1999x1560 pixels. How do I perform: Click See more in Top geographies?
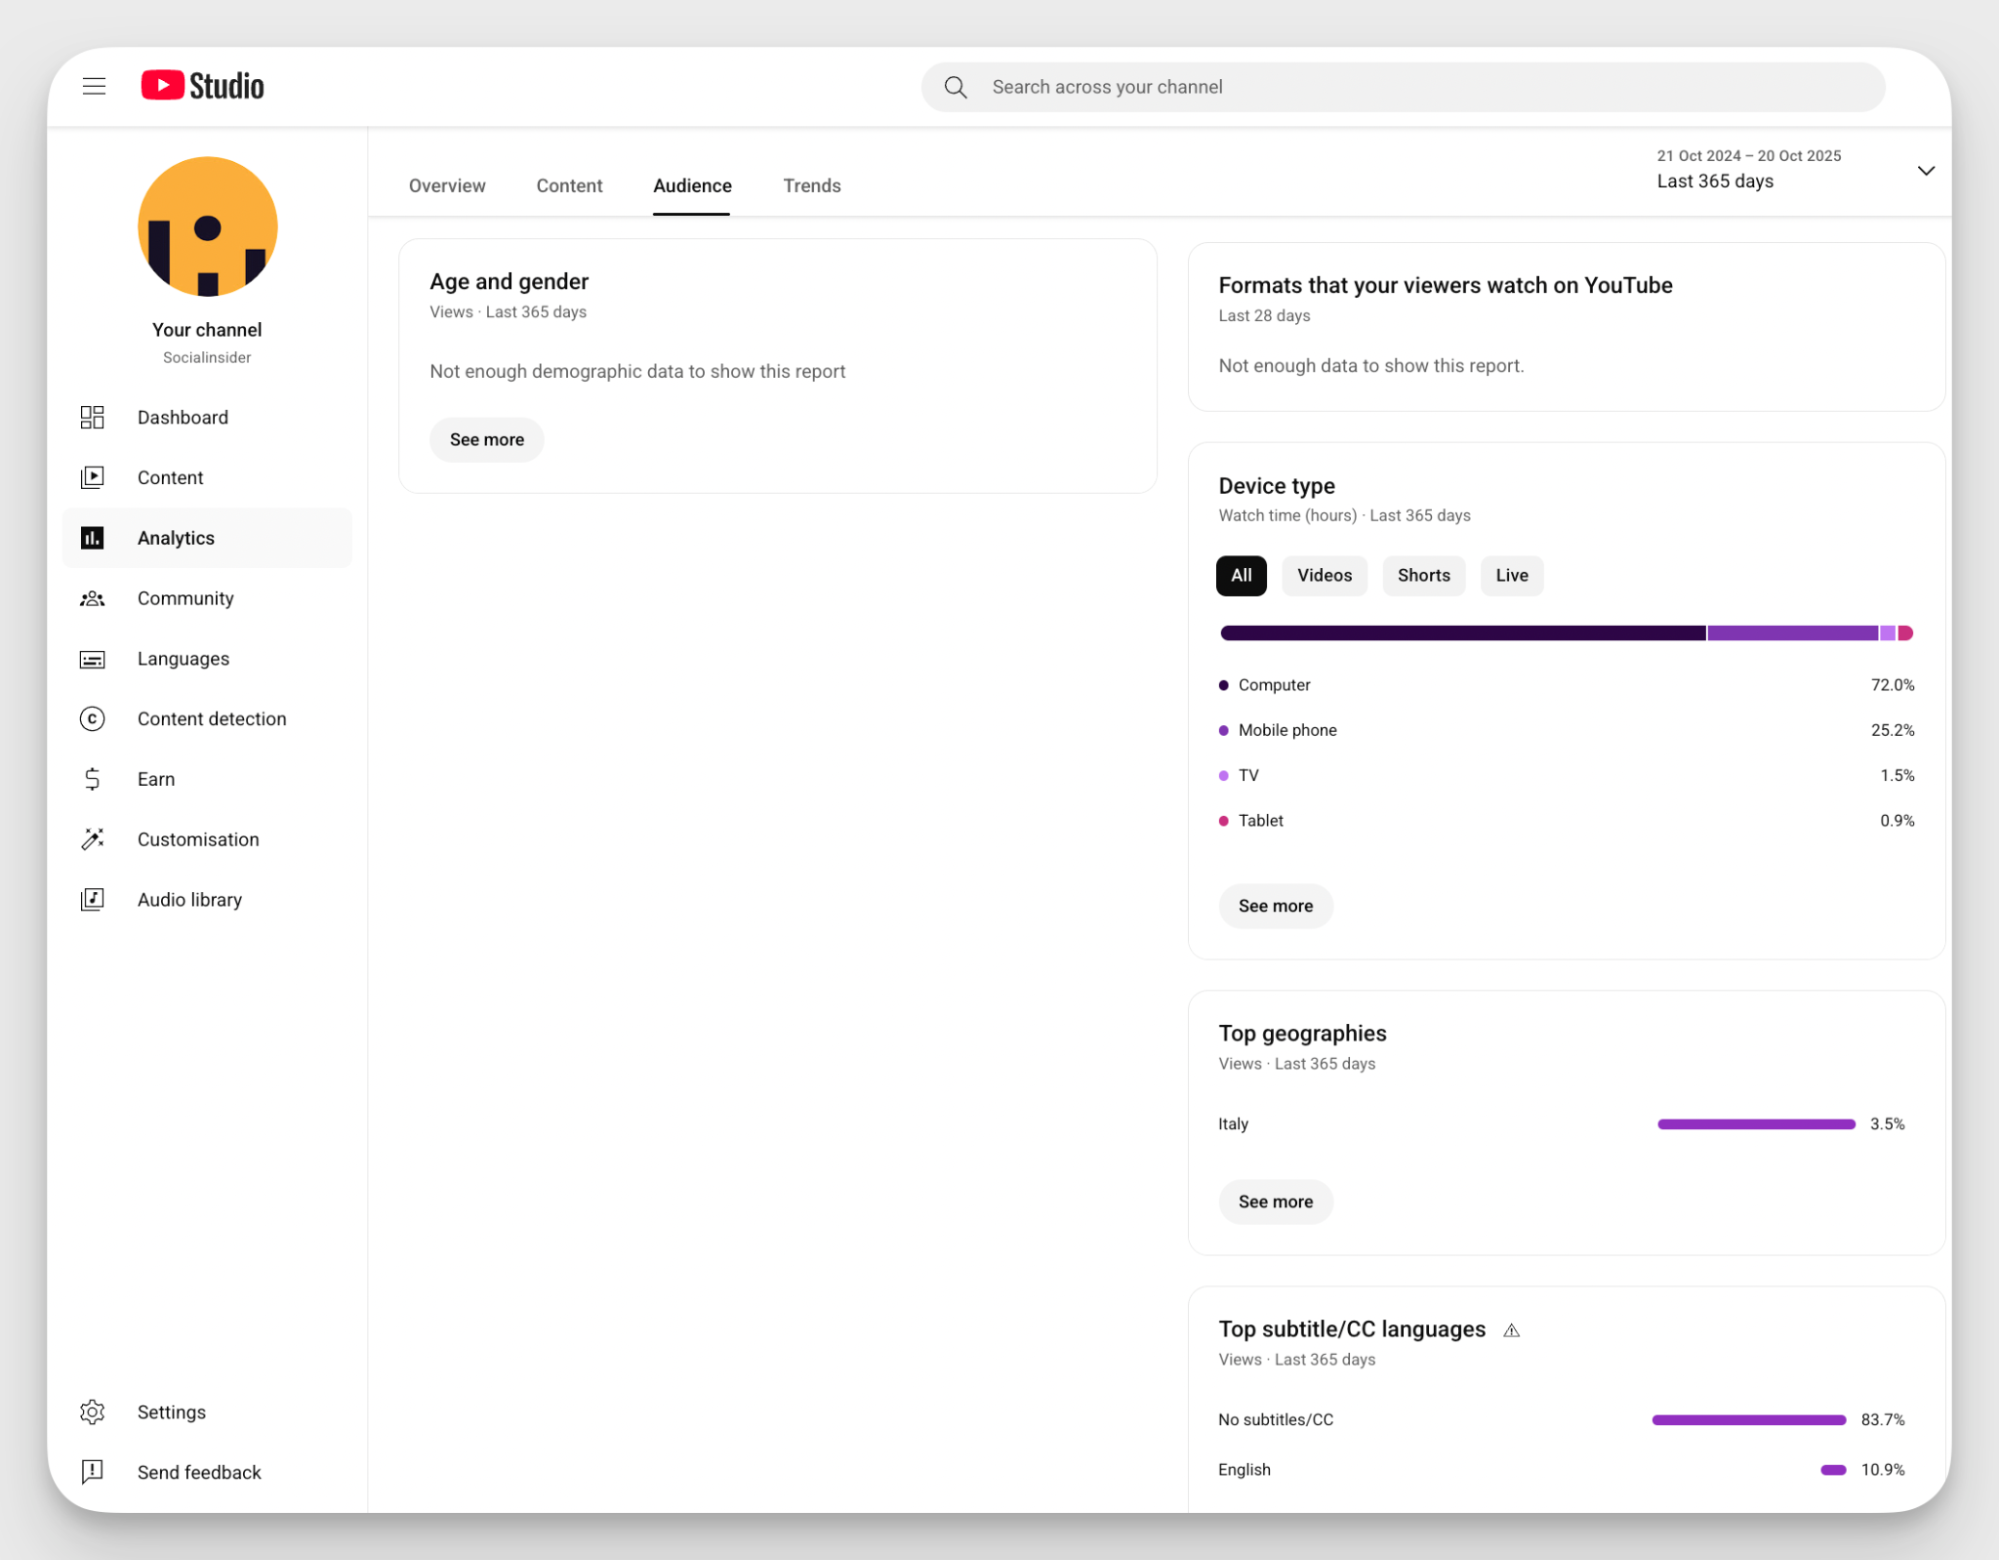coord(1275,1201)
